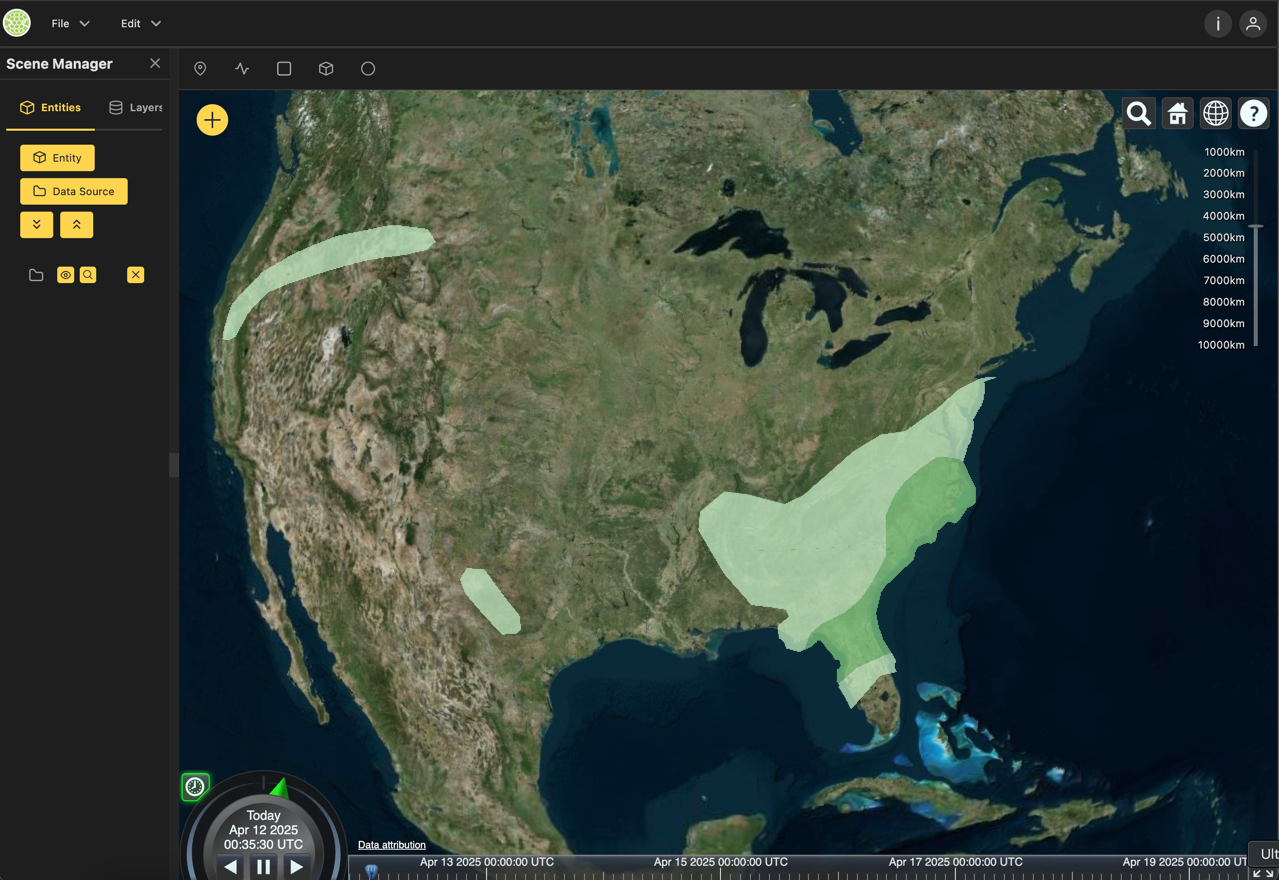Screen dimensions: 1279x880
Task: Open the globe projection picker
Action: tap(1215, 114)
